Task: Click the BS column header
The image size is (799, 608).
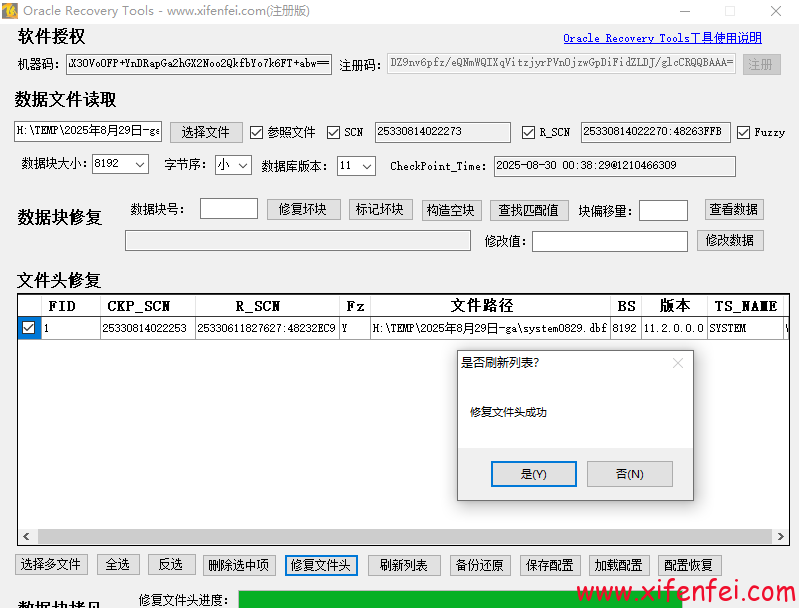Action: click(626, 306)
